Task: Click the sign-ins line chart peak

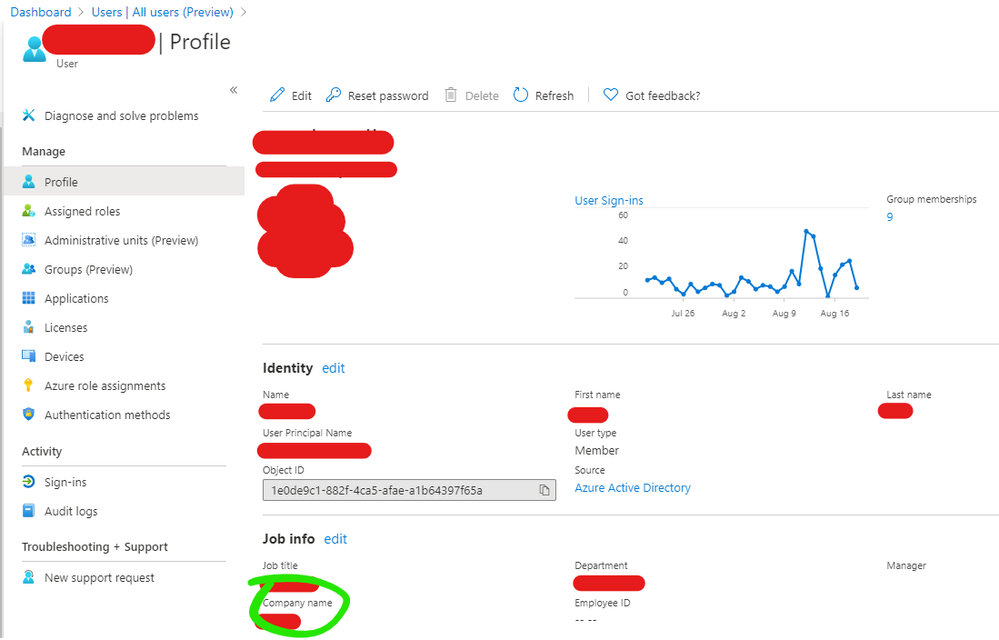Action: click(x=807, y=231)
